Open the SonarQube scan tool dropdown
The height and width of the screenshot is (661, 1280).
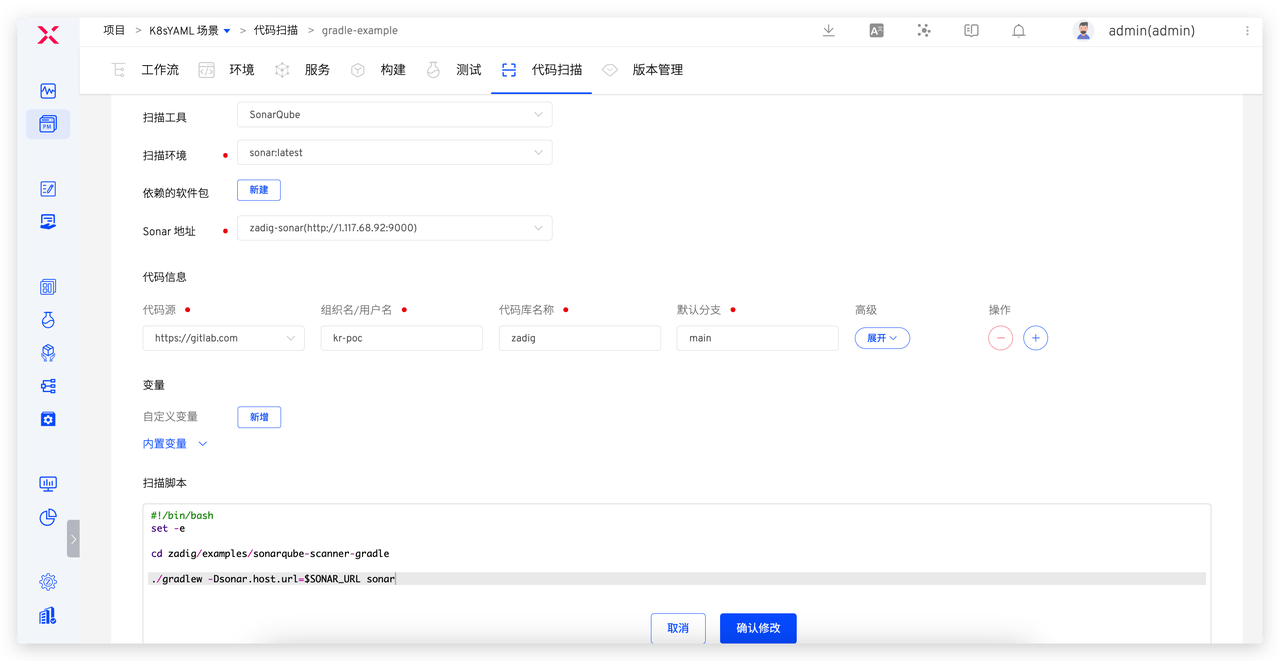point(394,115)
